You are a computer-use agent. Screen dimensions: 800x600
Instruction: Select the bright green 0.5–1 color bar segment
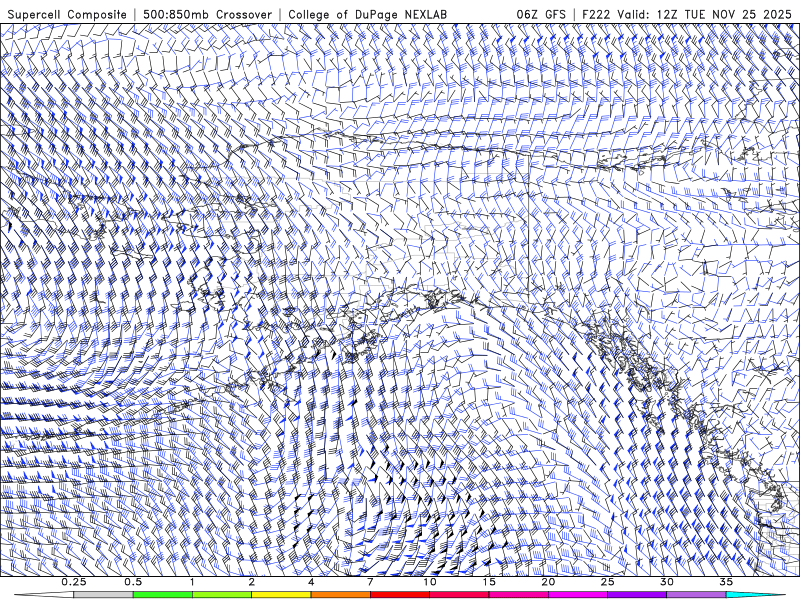tap(163, 595)
